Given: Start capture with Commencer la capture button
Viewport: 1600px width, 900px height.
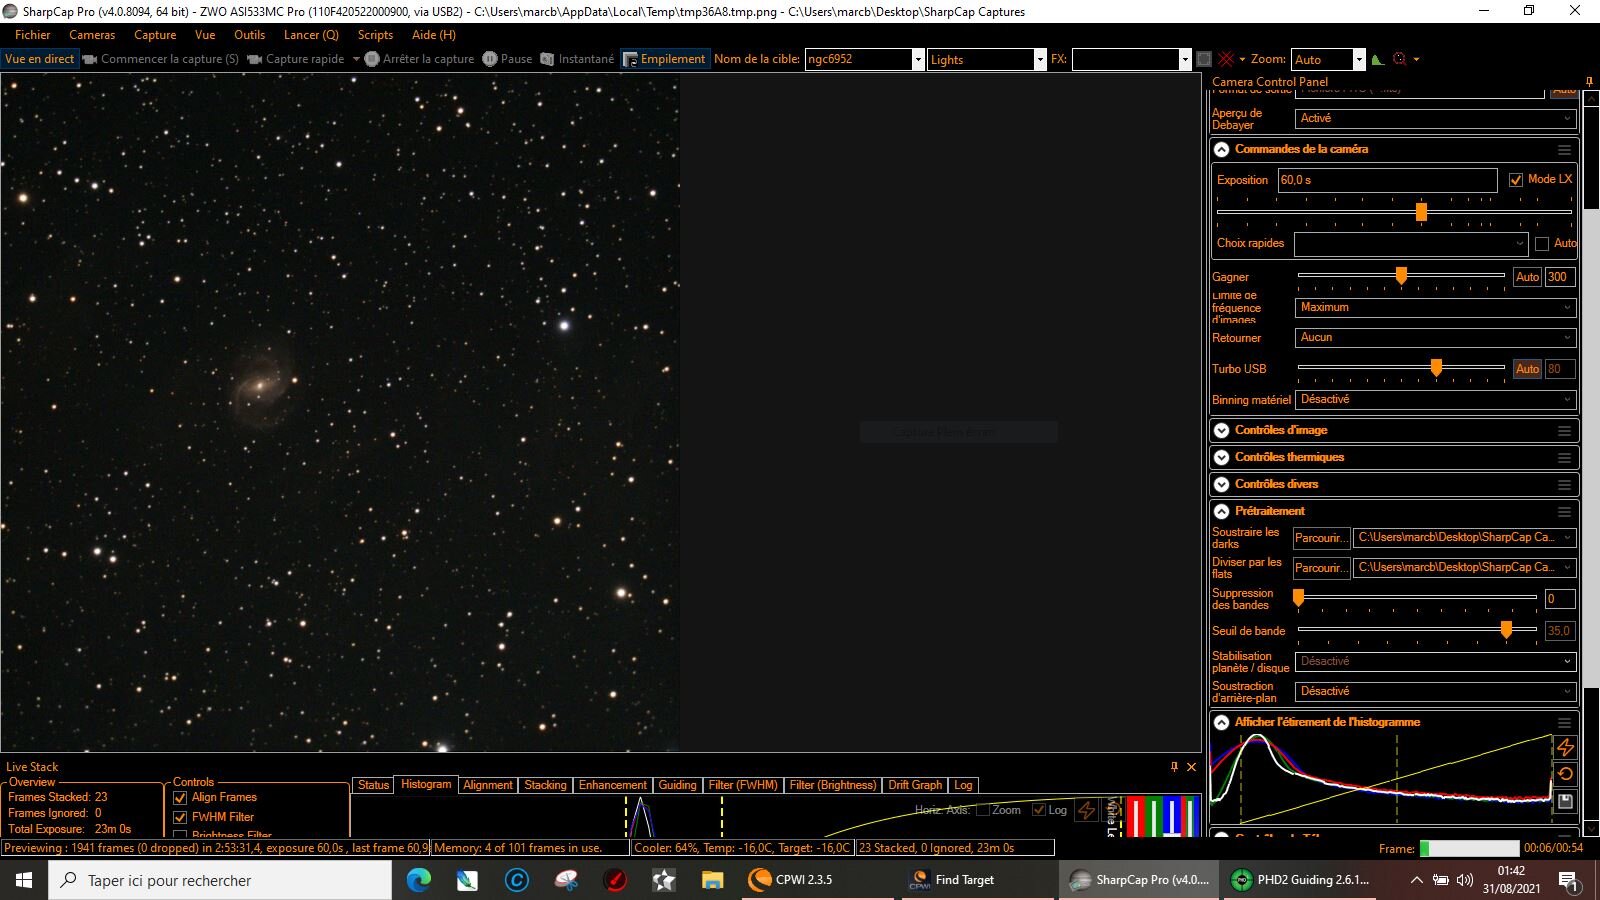Looking at the screenshot, I should [161, 59].
